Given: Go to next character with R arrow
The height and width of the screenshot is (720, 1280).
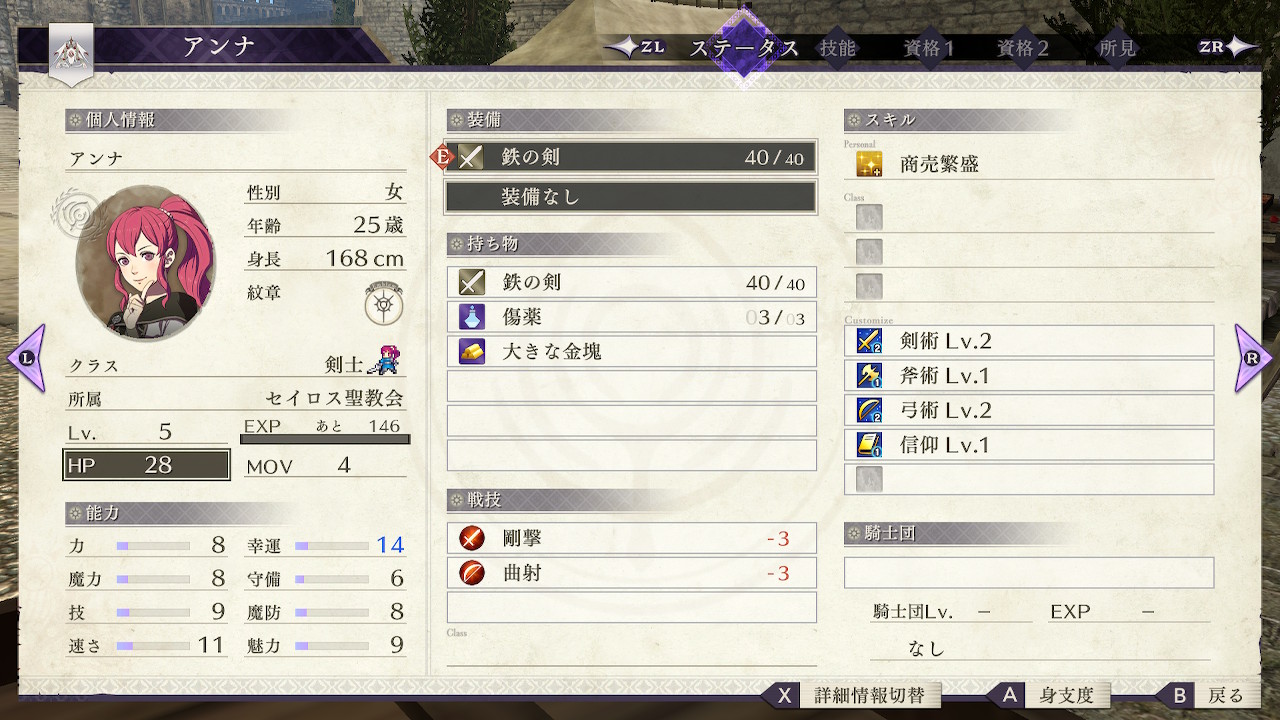Looking at the screenshot, I should click(x=1253, y=357).
